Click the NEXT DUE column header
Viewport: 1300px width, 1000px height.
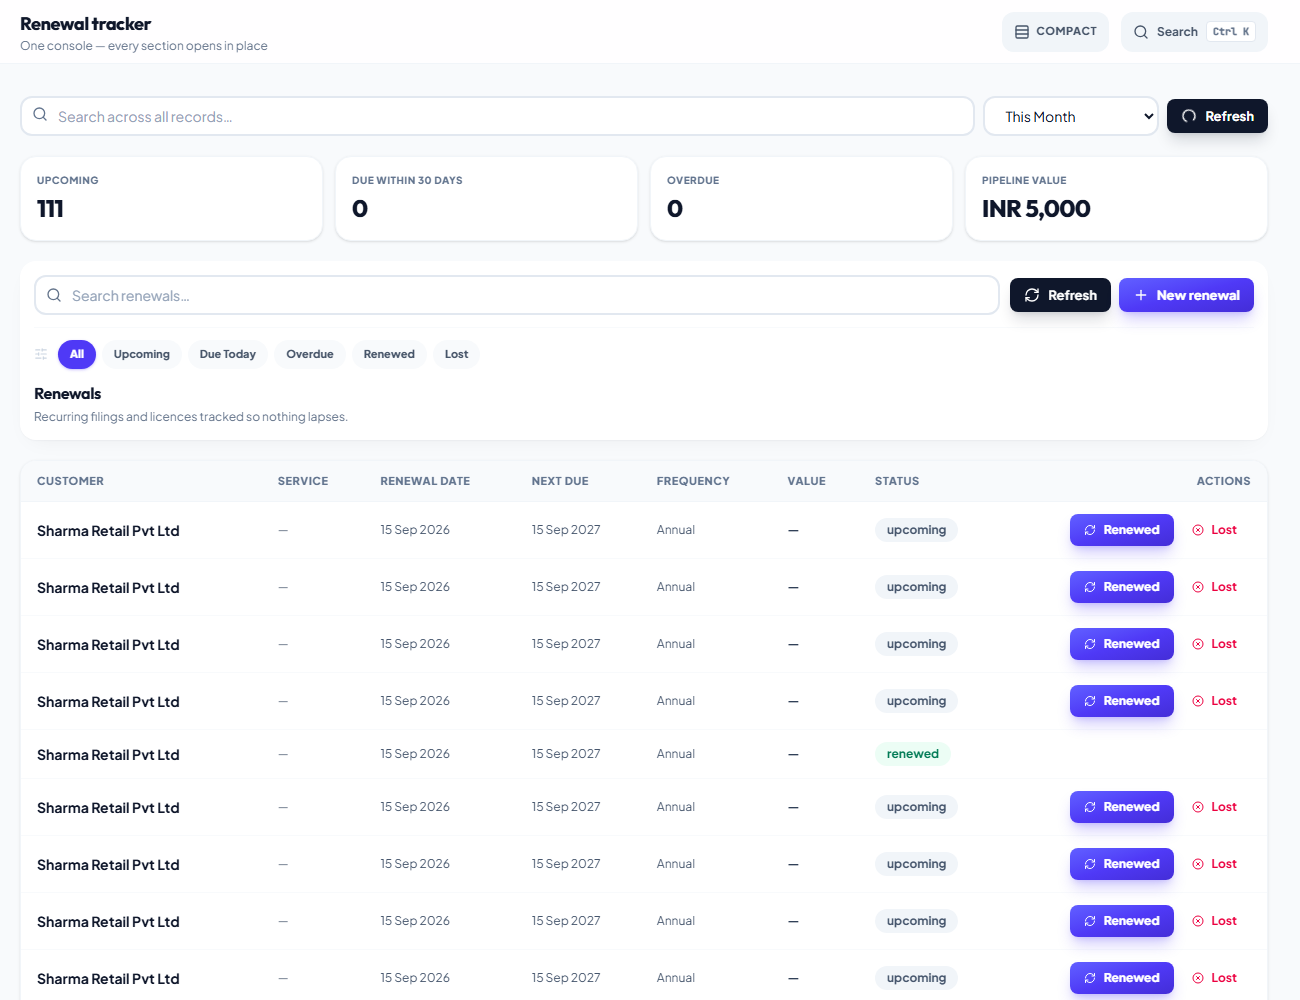tap(560, 481)
